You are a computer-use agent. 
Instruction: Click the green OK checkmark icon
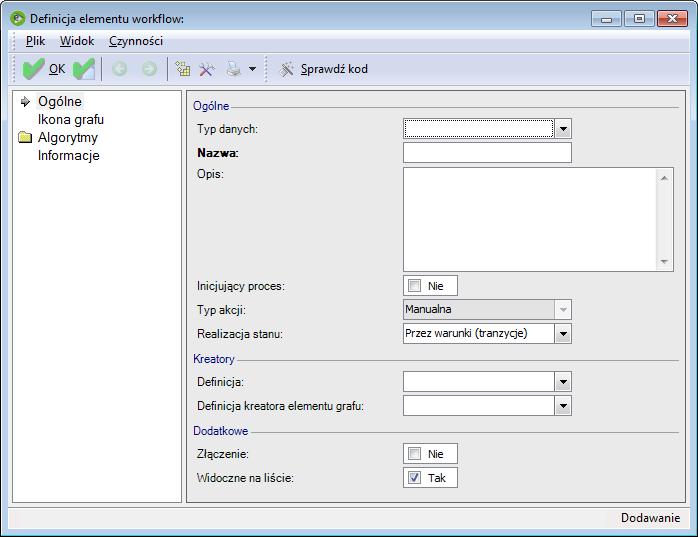[33, 69]
